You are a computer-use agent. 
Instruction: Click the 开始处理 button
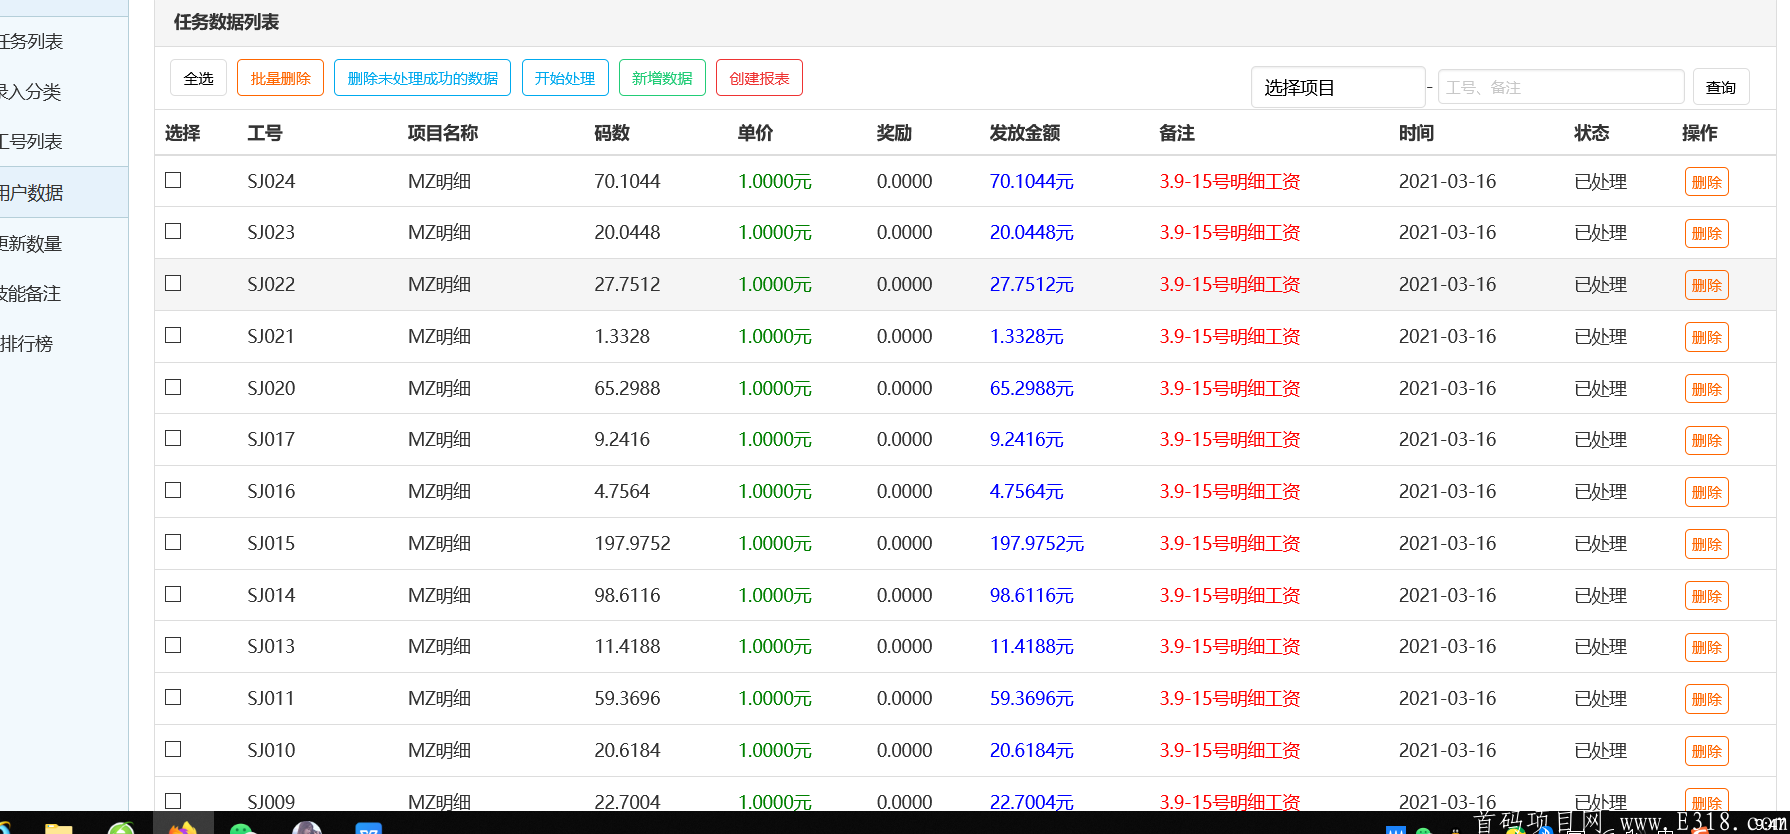coord(565,78)
